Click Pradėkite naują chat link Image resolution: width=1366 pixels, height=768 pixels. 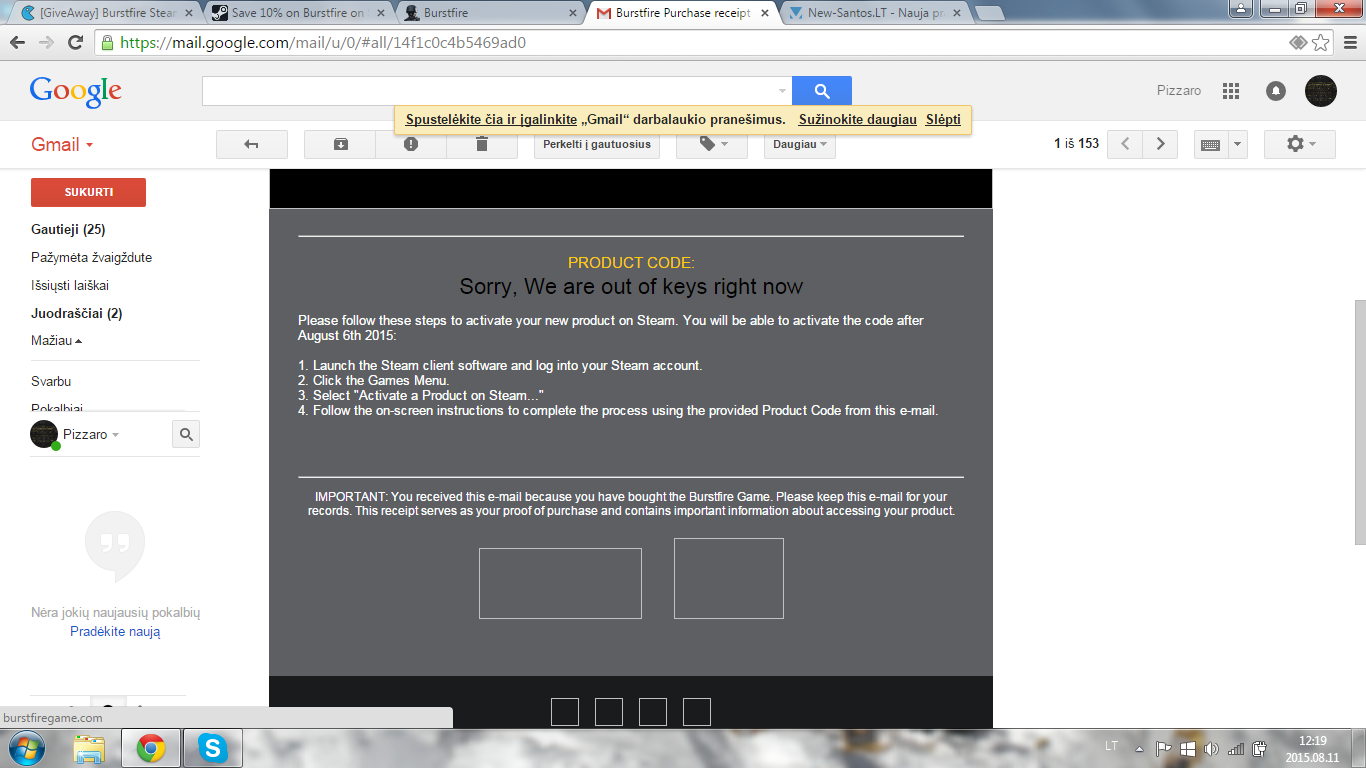115,632
